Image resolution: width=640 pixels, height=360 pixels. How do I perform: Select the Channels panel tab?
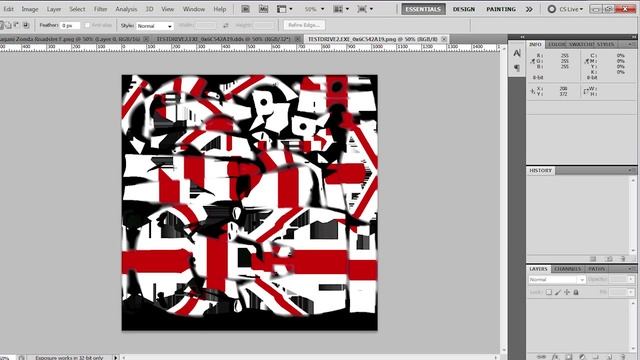(567, 269)
